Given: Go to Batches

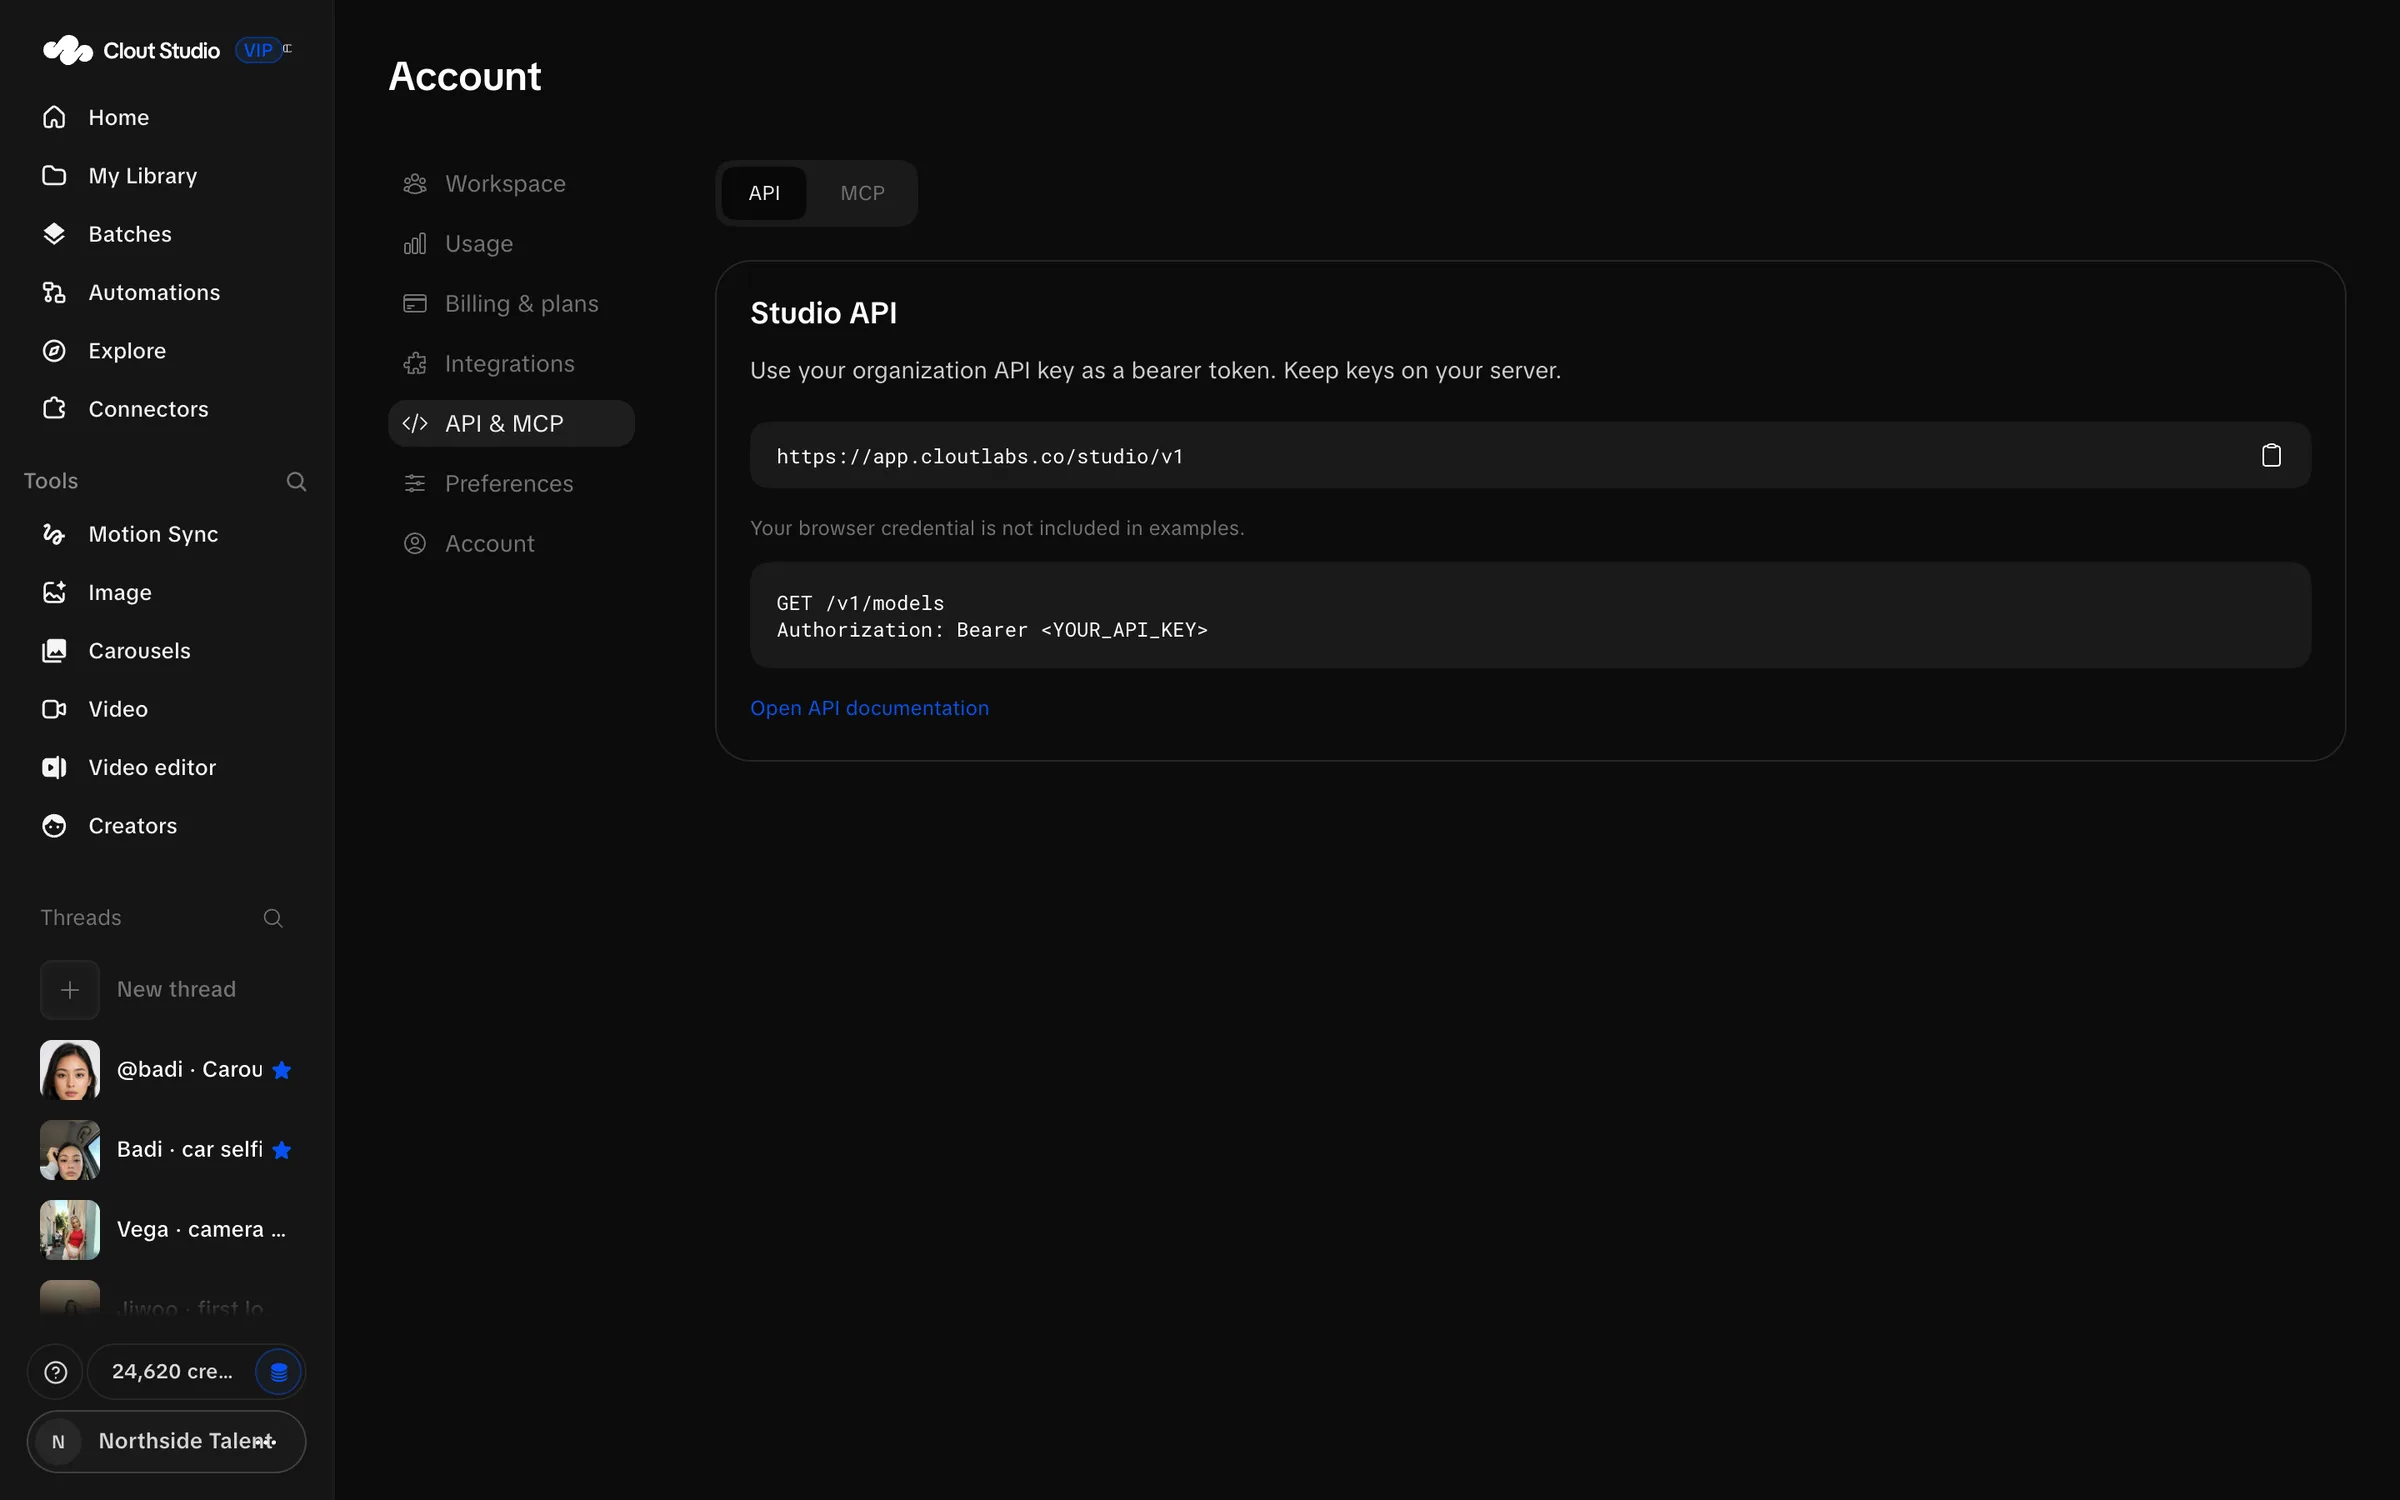Looking at the screenshot, I should point(166,234).
